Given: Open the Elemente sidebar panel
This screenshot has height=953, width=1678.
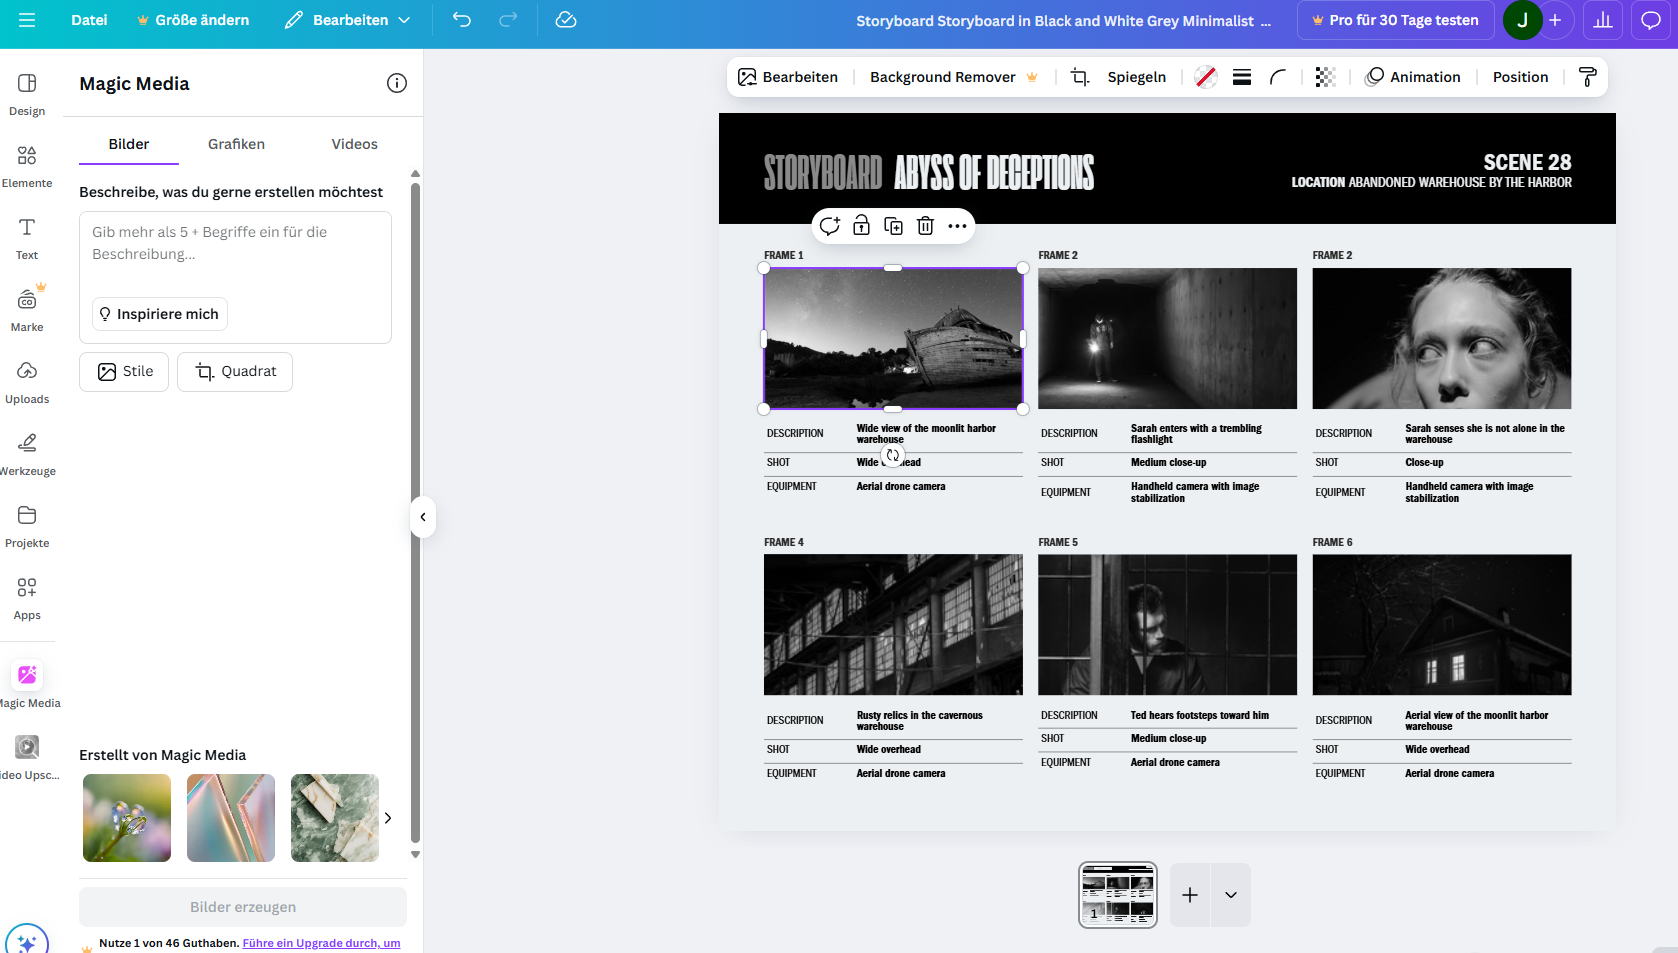Looking at the screenshot, I should [x=27, y=166].
